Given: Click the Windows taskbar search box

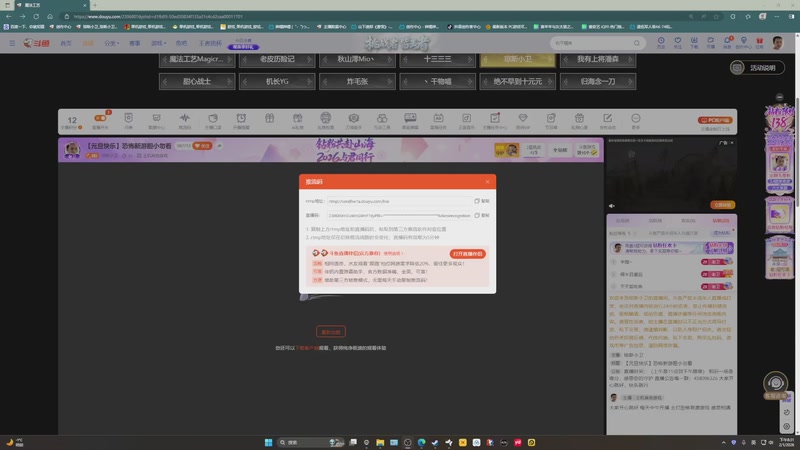Looking at the screenshot, I should coord(310,442).
